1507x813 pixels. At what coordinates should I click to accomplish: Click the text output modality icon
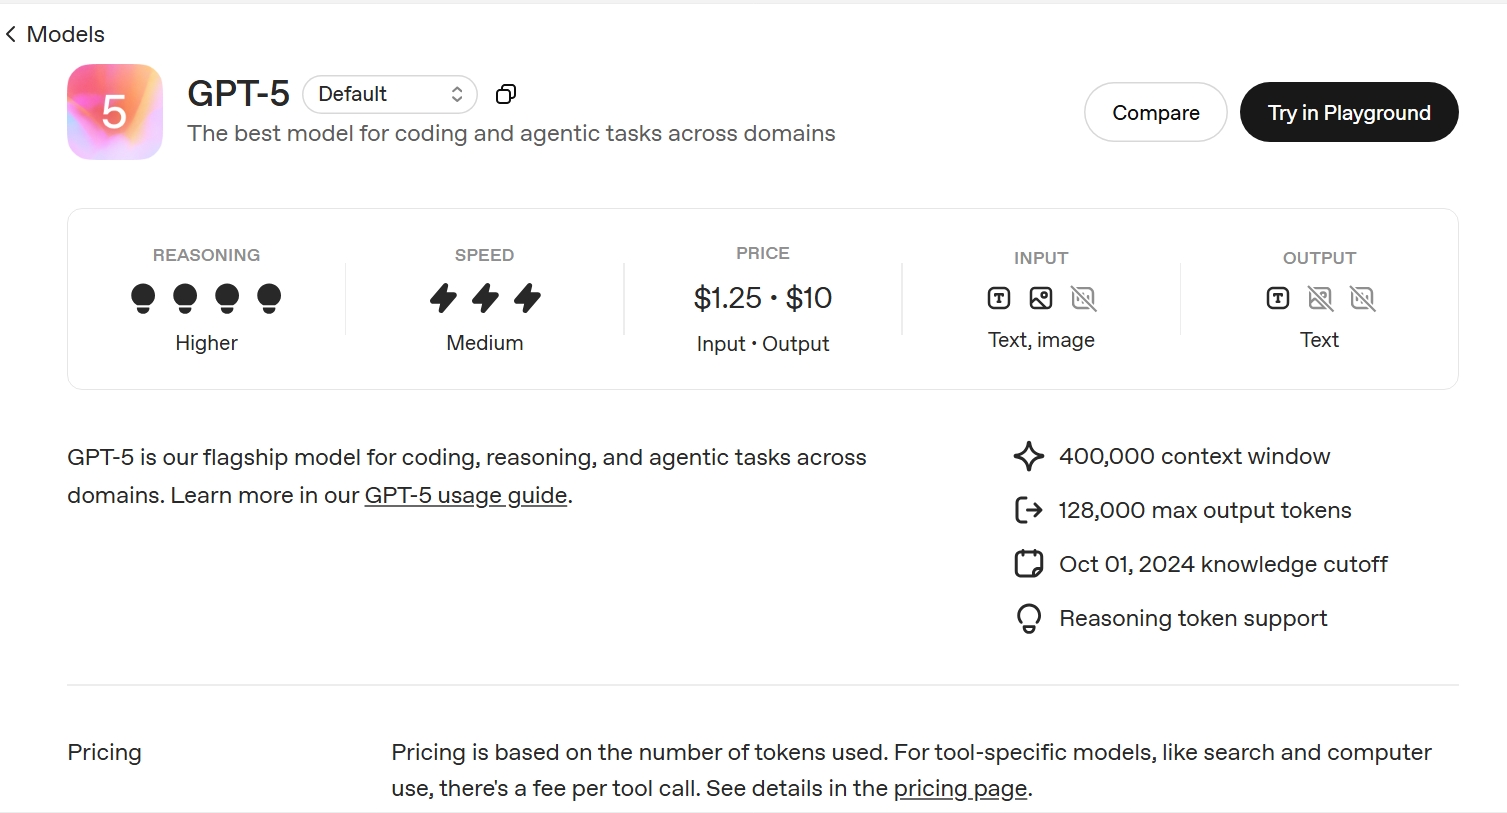pos(1278,298)
